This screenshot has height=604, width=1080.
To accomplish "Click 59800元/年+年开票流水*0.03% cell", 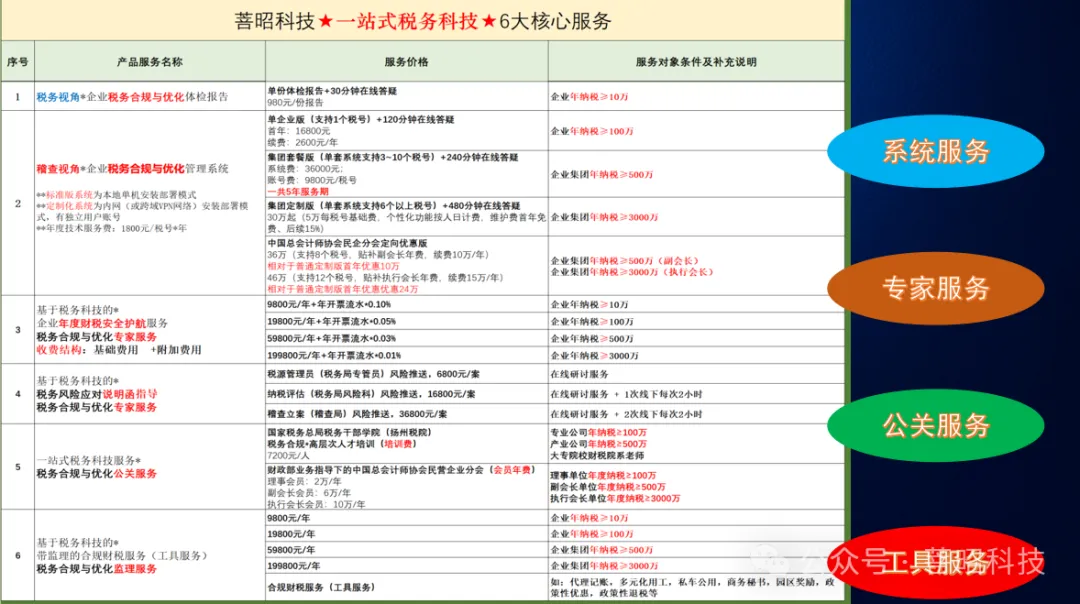I will (406, 339).
